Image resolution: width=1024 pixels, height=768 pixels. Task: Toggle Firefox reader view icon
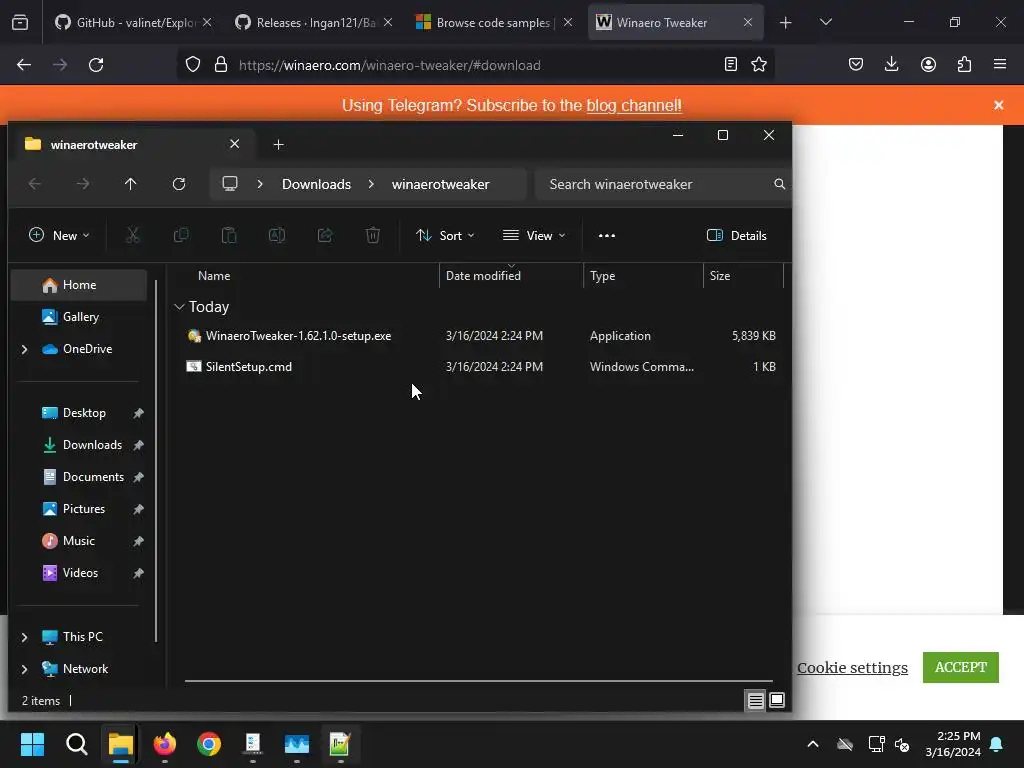tap(731, 65)
